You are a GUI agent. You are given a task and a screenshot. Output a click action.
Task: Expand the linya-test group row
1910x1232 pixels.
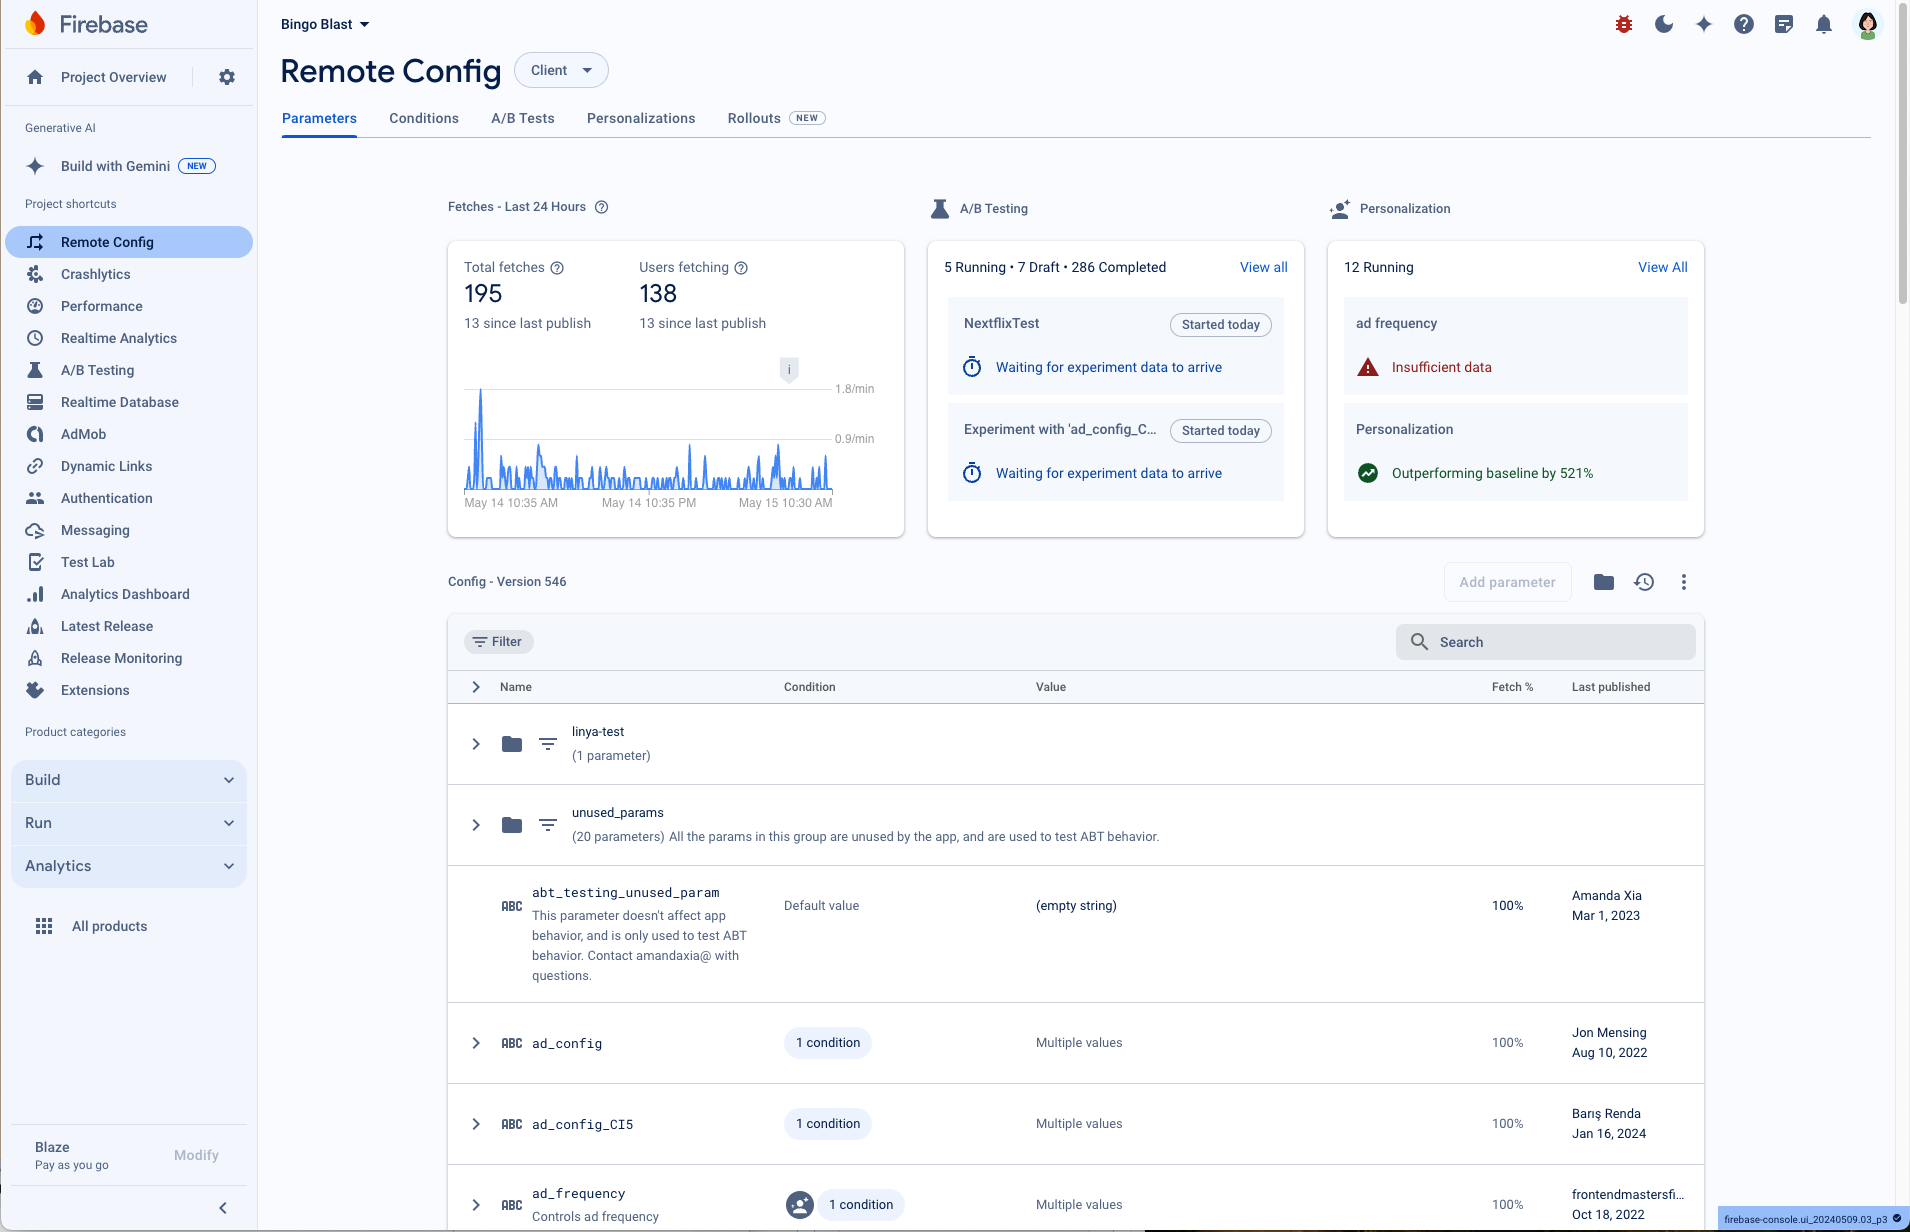(476, 744)
